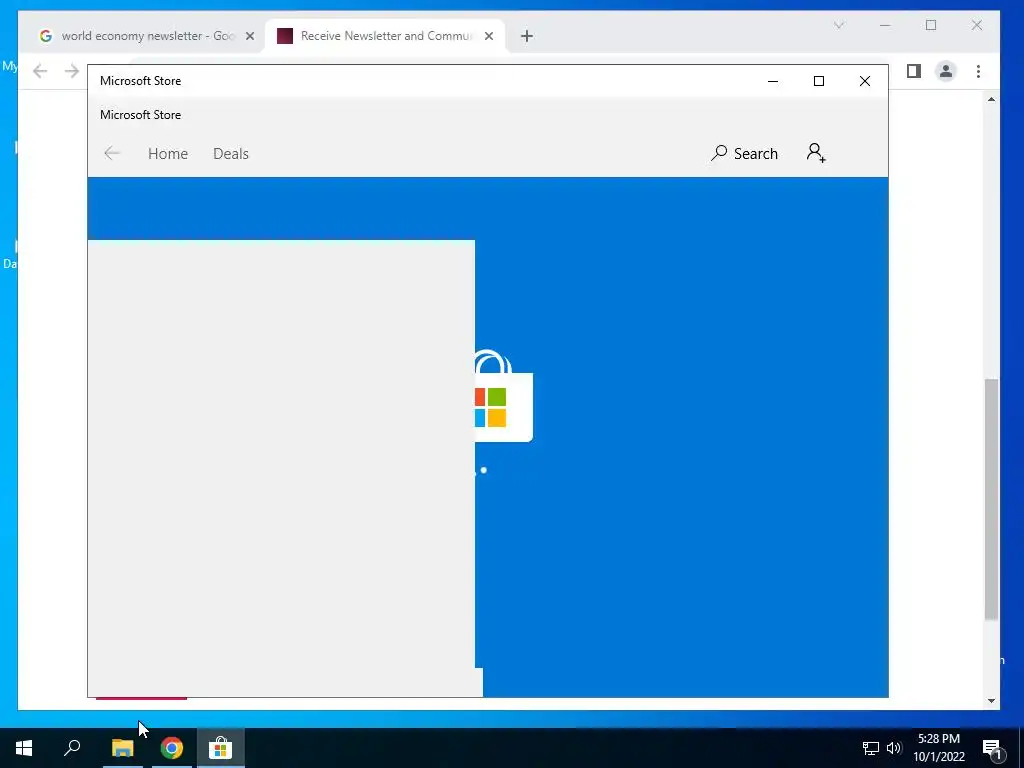
Task: Close the Receive Newsletter tab
Action: tap(488, 36)
